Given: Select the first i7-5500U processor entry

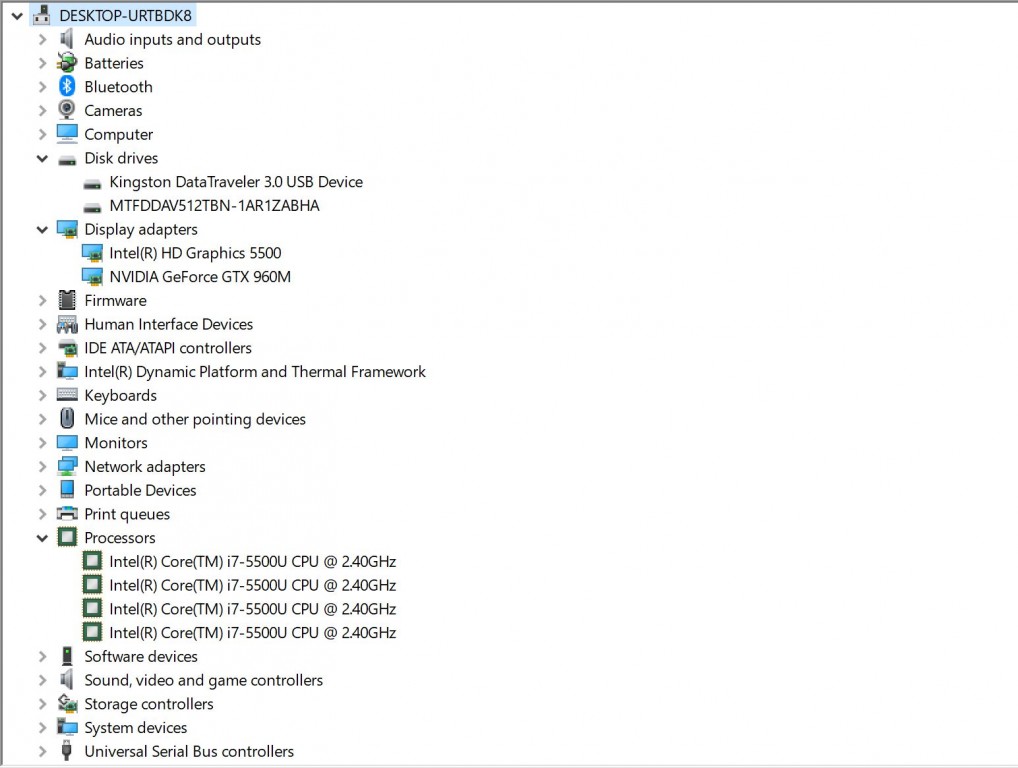Looking at the screenshot, I should pos(253,562).
